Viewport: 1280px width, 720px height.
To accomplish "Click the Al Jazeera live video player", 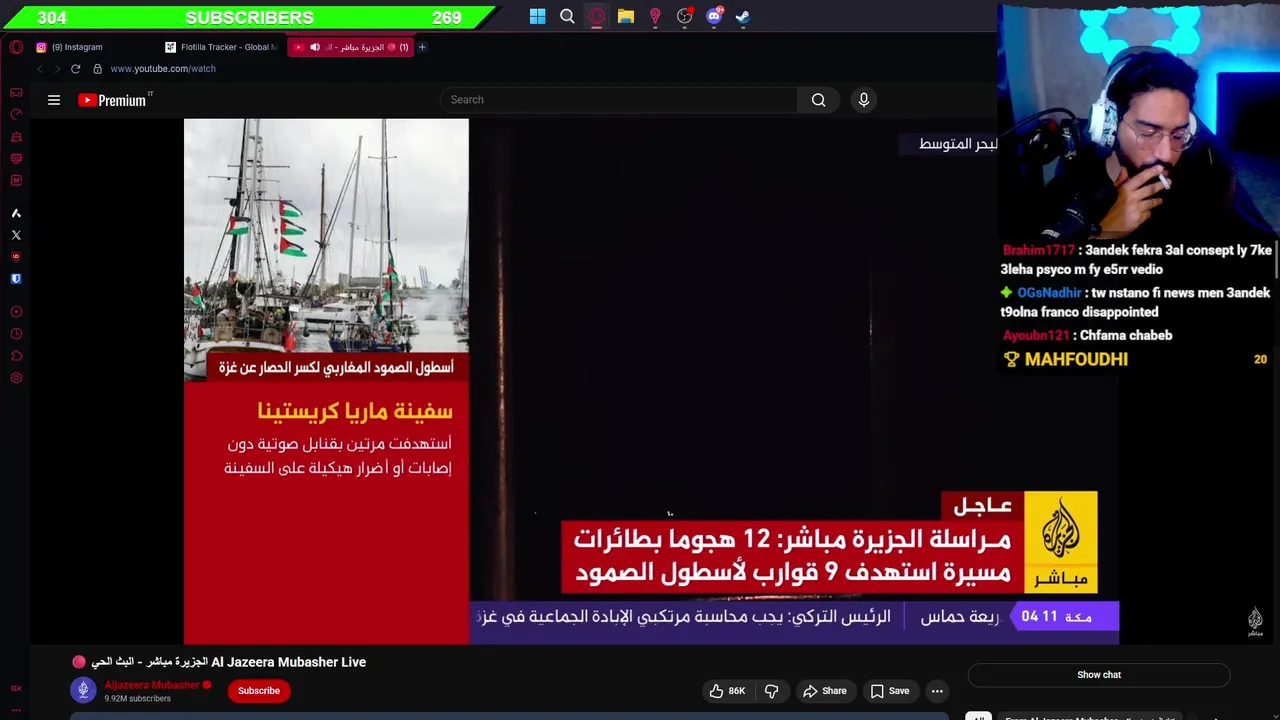I will 651,381.
